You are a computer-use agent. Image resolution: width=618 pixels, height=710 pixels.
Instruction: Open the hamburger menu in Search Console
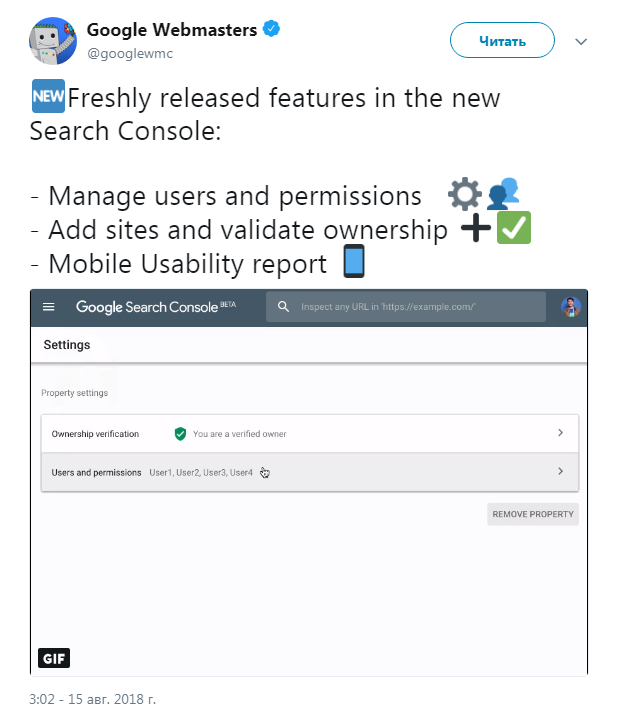[49, 307]
